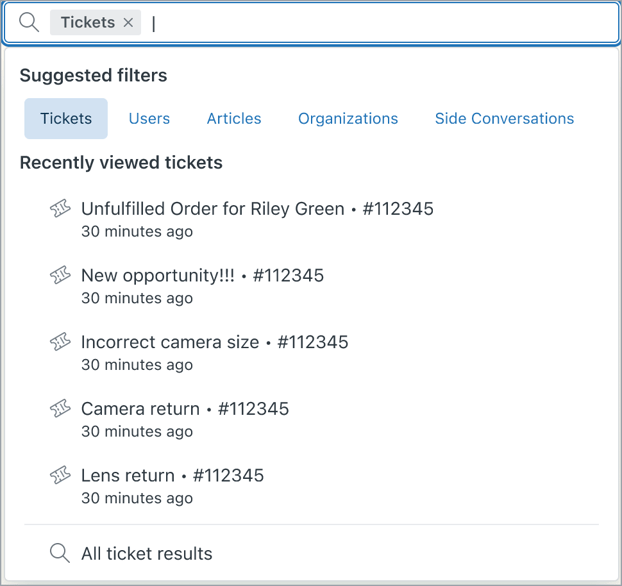Screen dimensions: 622x586
Task: Click the Recently viewed tickets heading
Action: [x=121, y=163]
